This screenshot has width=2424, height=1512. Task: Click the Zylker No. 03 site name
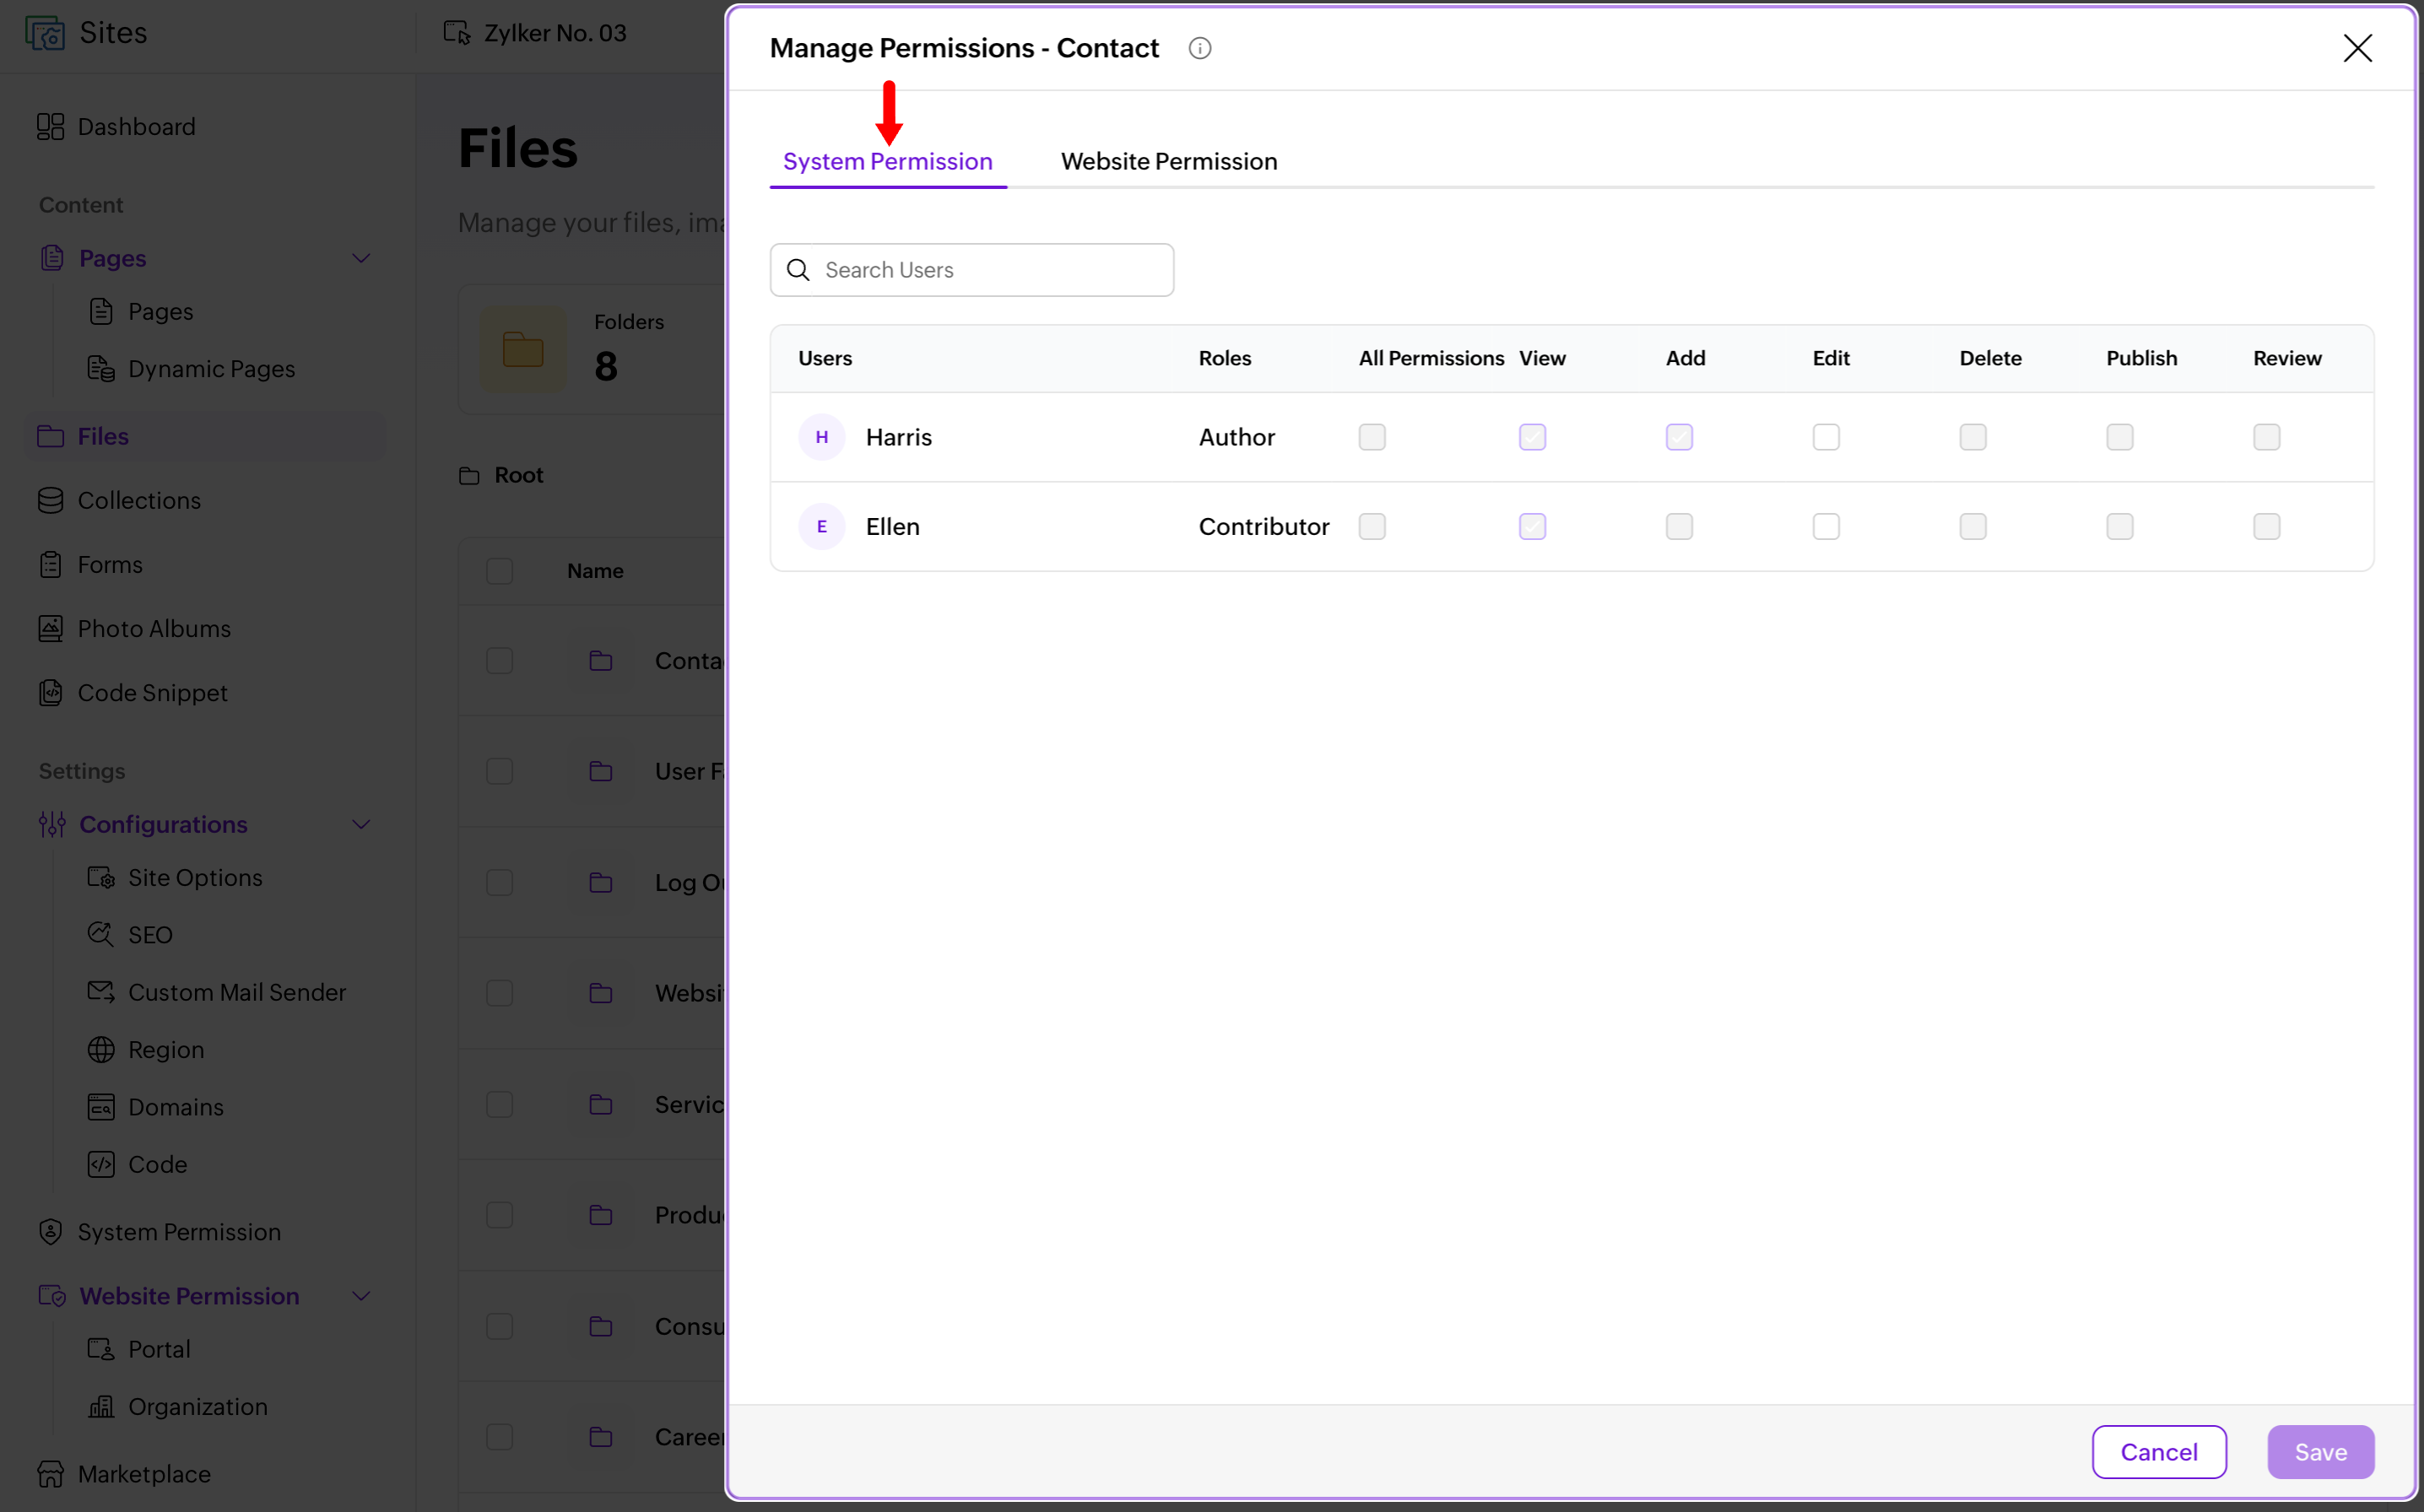click(555, 33)
